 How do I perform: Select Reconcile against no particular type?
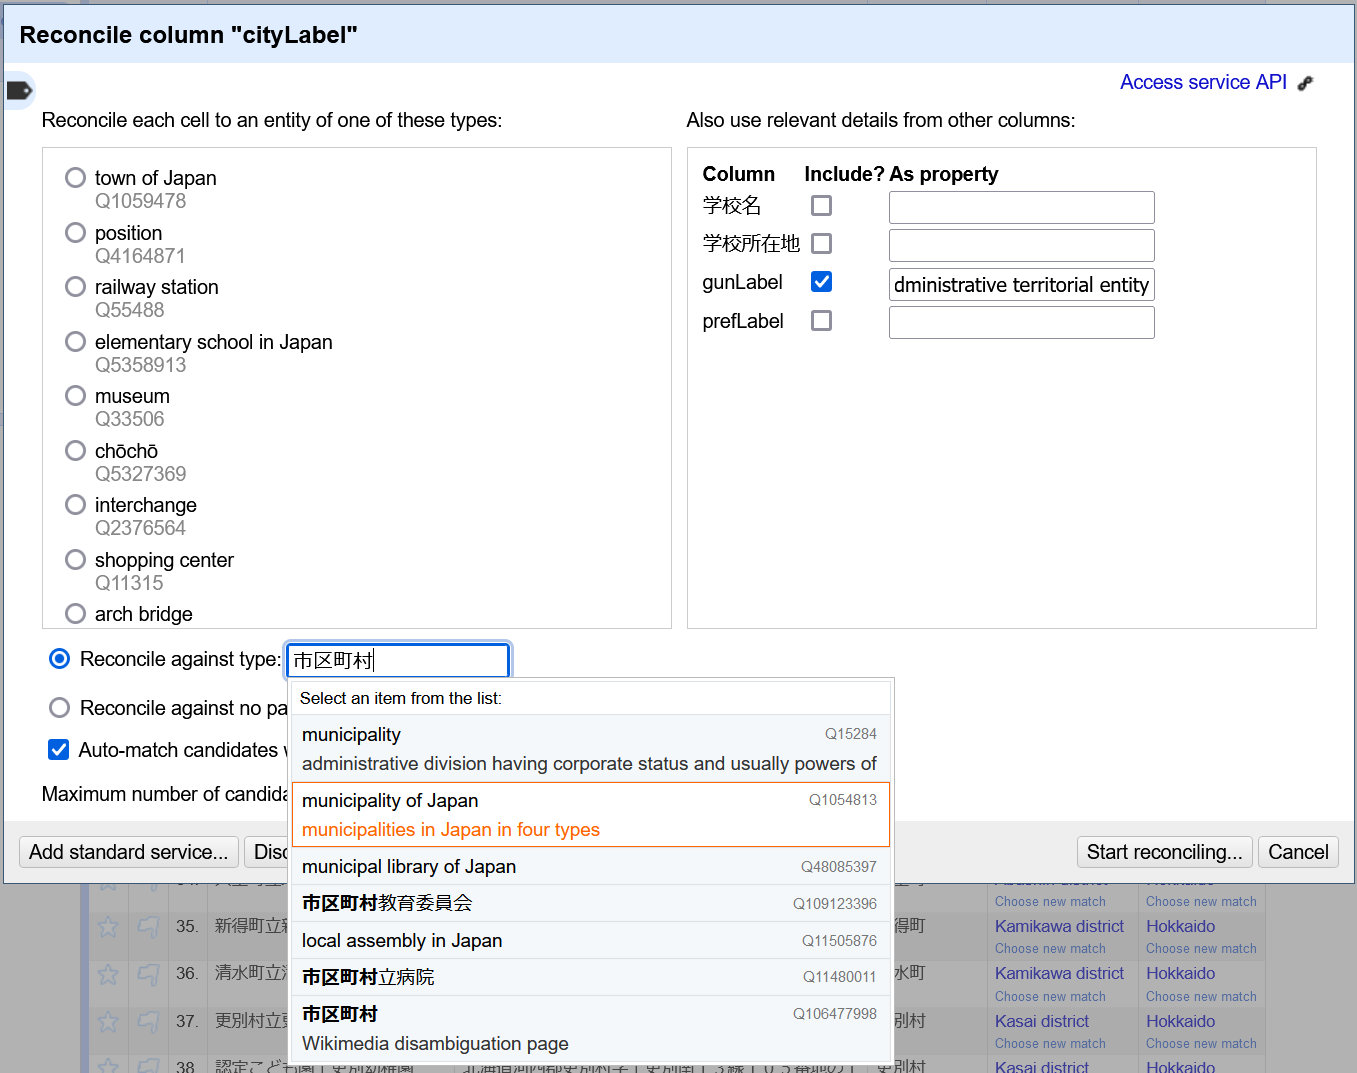[60, 708]
